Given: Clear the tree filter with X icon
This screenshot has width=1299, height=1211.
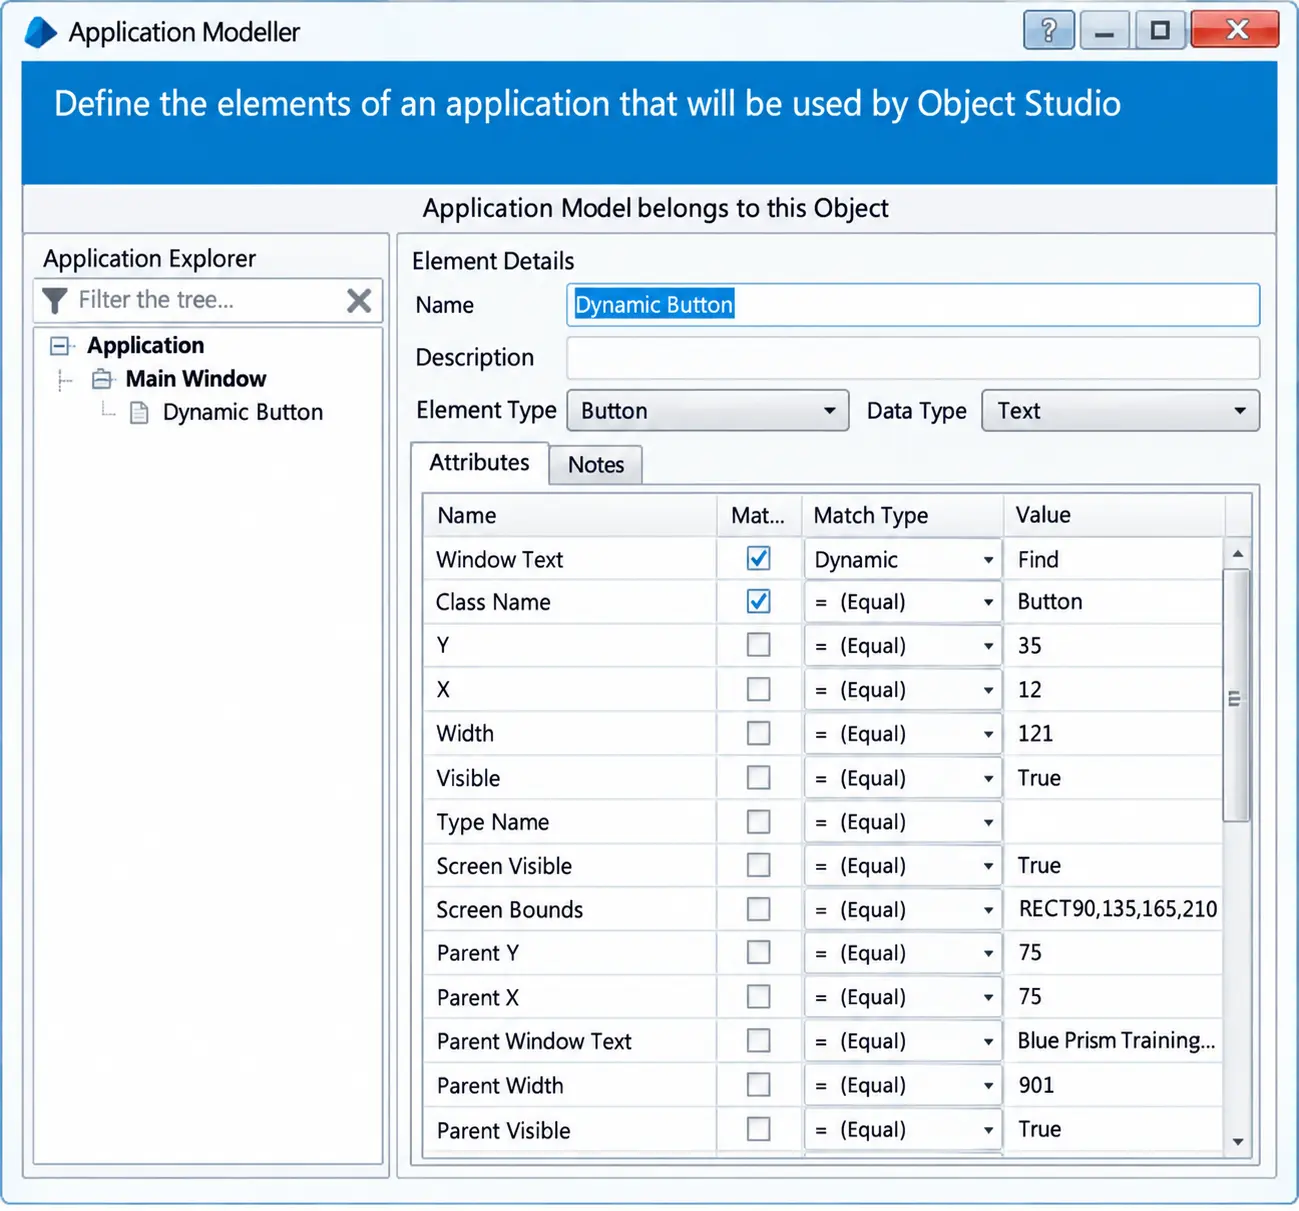Looking at the screenshot, I should (359, 300).
